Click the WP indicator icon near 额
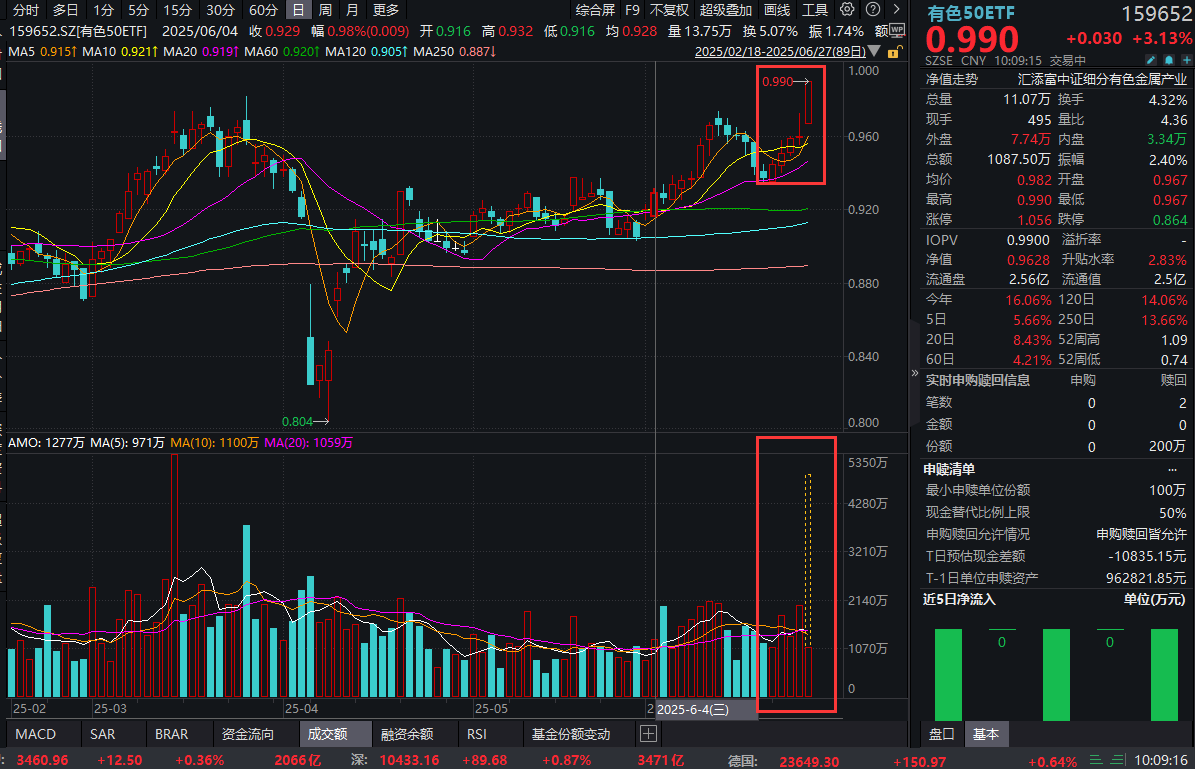The height and width of the screenshot is (769, 1195). tap(899, 31)
